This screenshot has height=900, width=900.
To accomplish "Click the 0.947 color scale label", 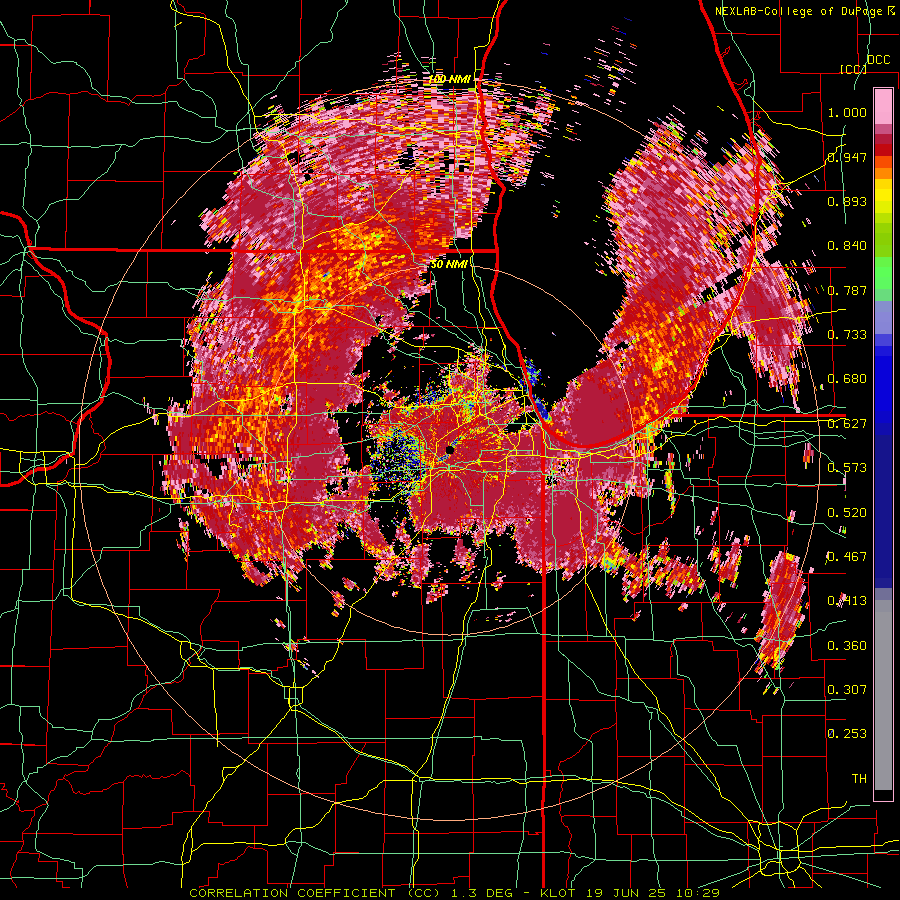I will (x=847, y=157).
